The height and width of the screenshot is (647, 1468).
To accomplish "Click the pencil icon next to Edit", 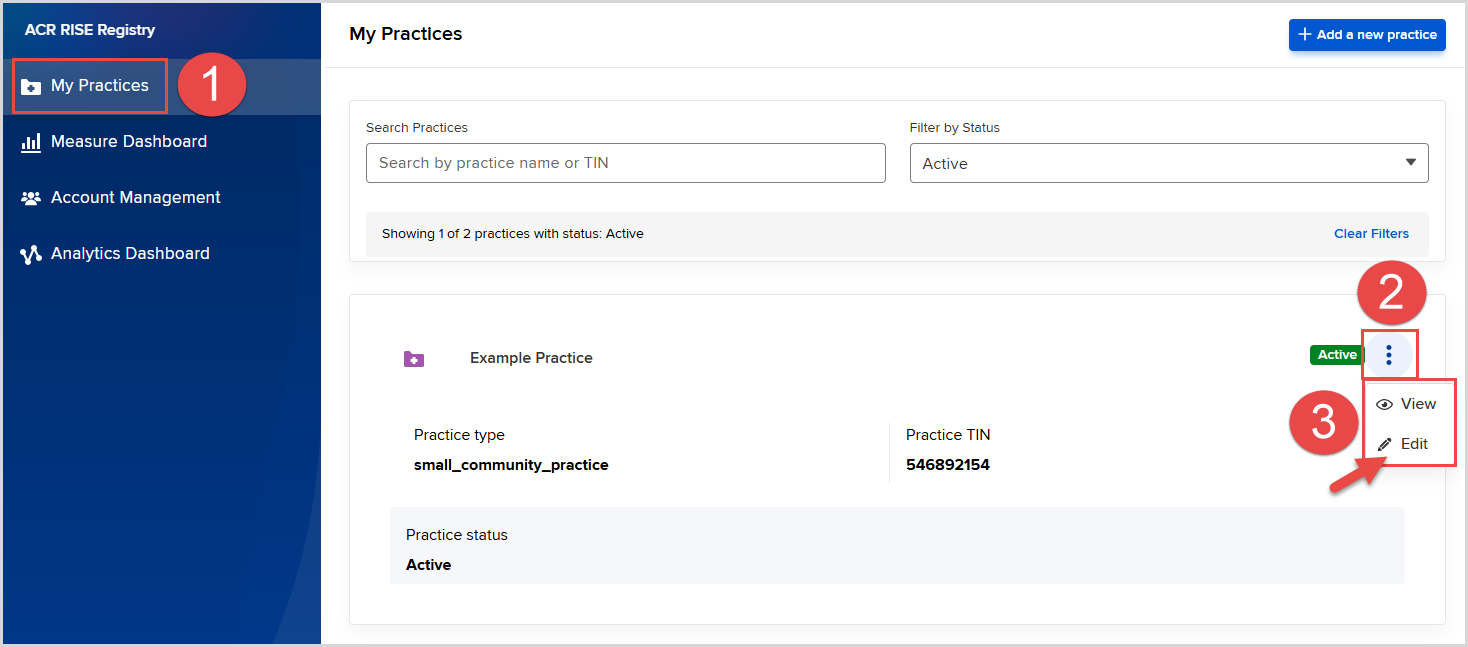I will [1385, 444].
